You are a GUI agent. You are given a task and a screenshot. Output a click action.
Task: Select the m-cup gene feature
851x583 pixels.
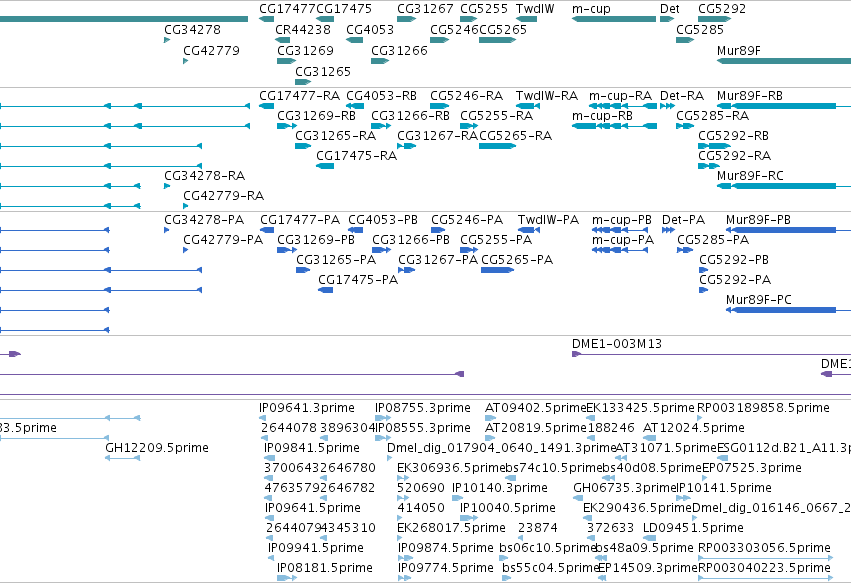pyautogui.click(x=614, y=19)
